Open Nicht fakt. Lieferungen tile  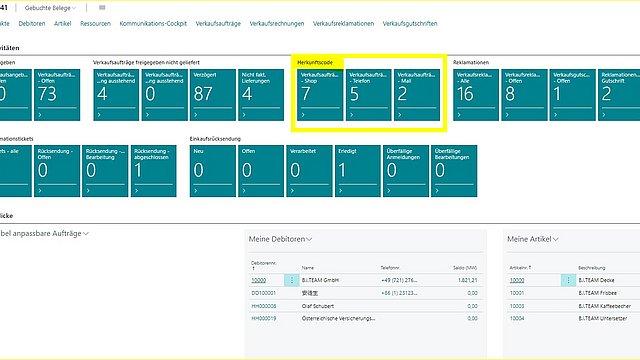(261, 95)
